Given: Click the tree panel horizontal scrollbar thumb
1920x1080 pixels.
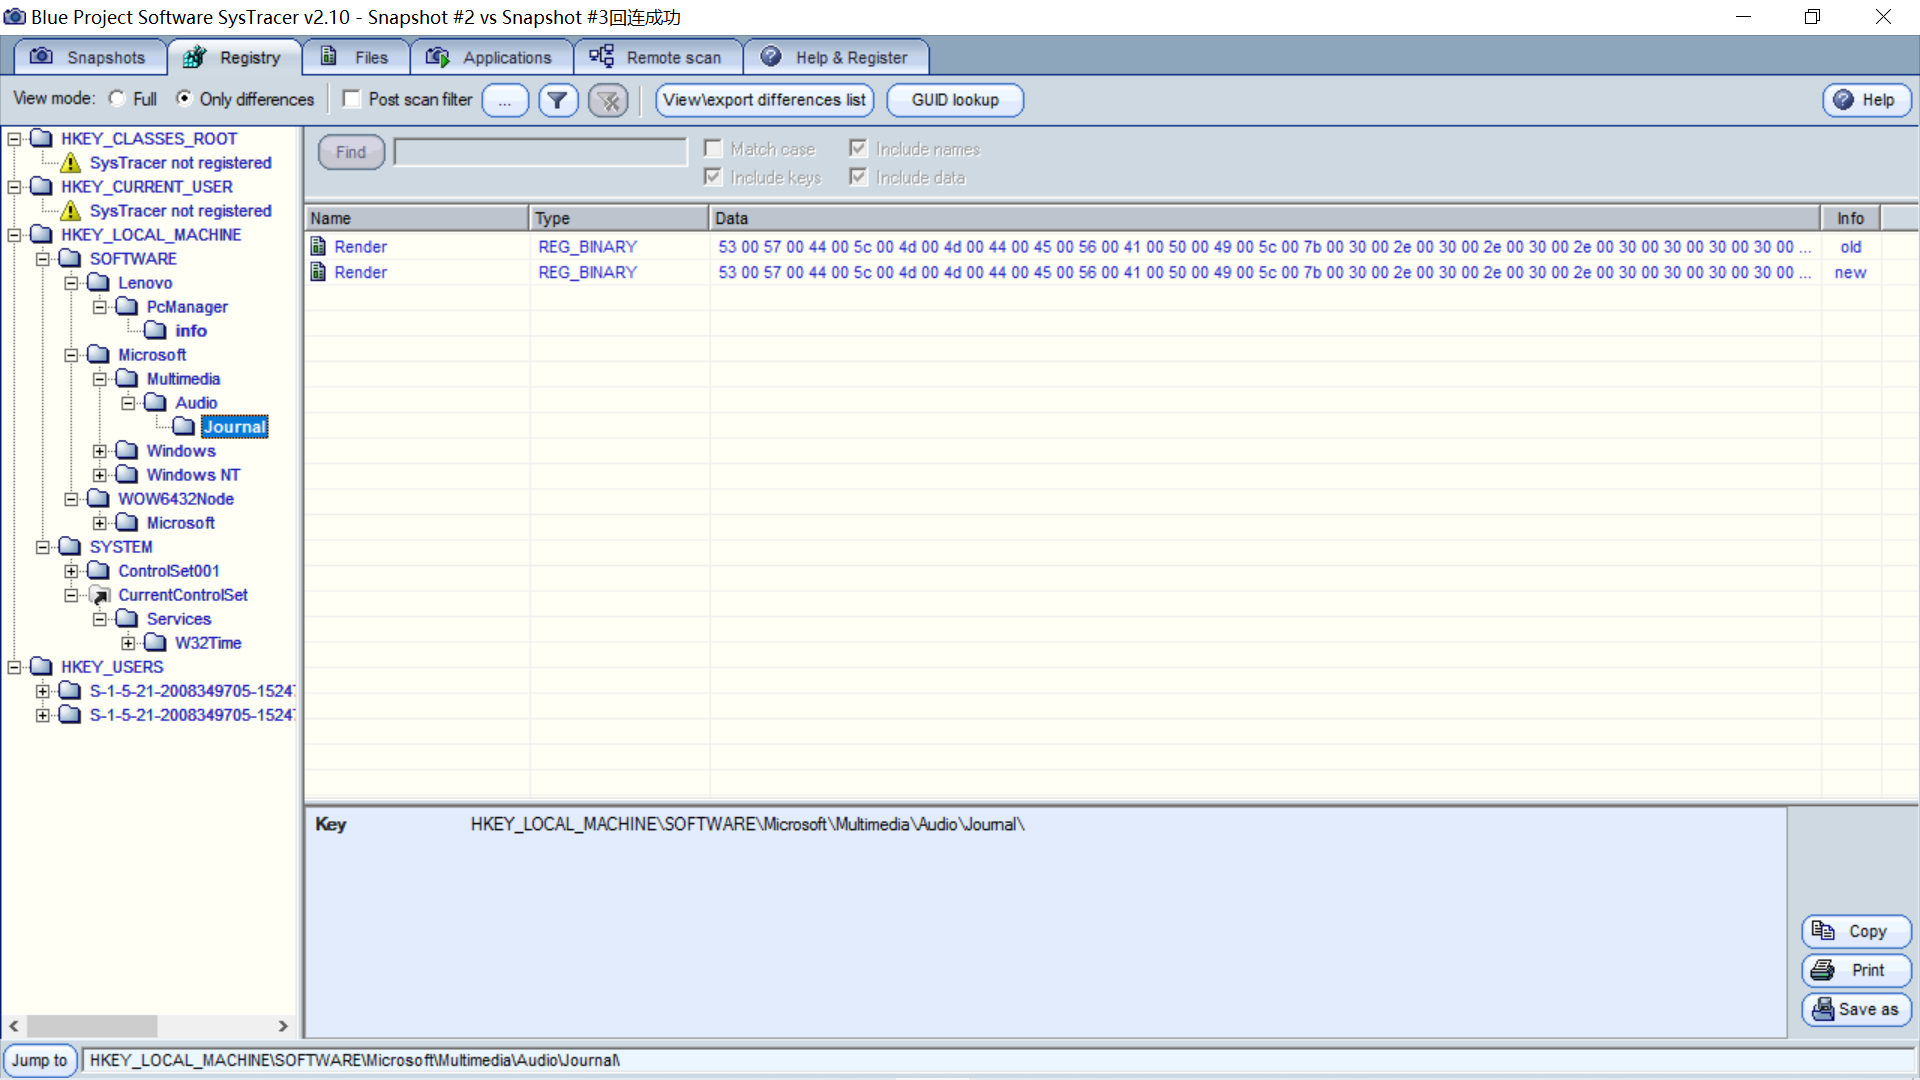Looking at the screenshot, I should pyautogui.click(x=92, y=1026).
